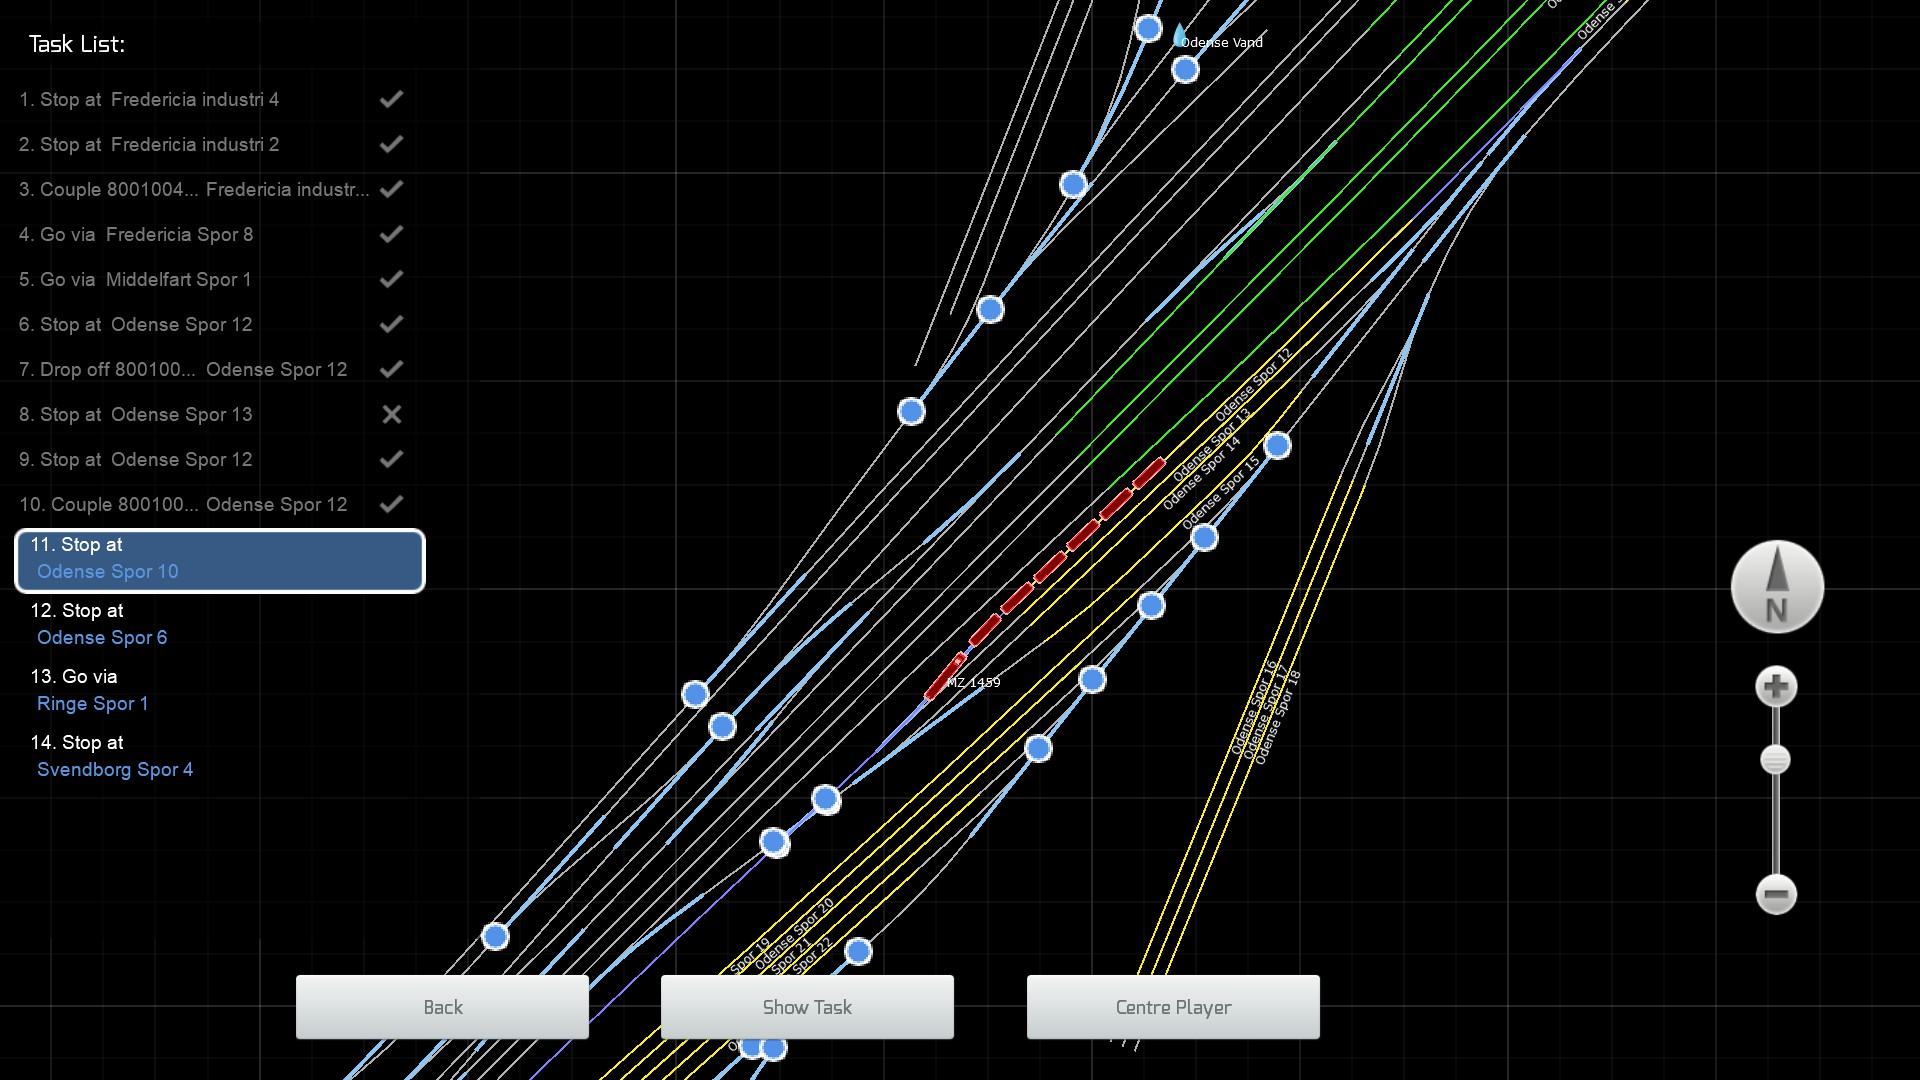This screenshot has width=1920, height=1080.
Task: Click the Back button
Action: click(442, 1007)
